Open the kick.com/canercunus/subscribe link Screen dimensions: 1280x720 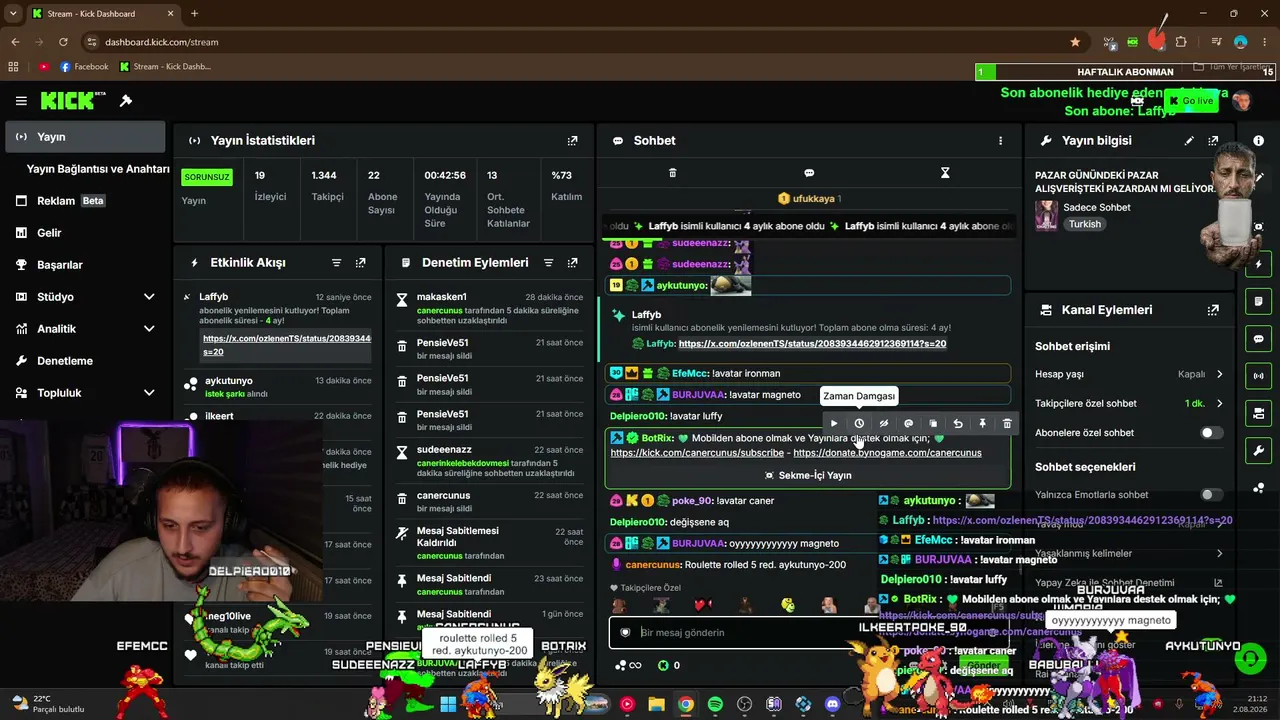(x=697, y=453)
